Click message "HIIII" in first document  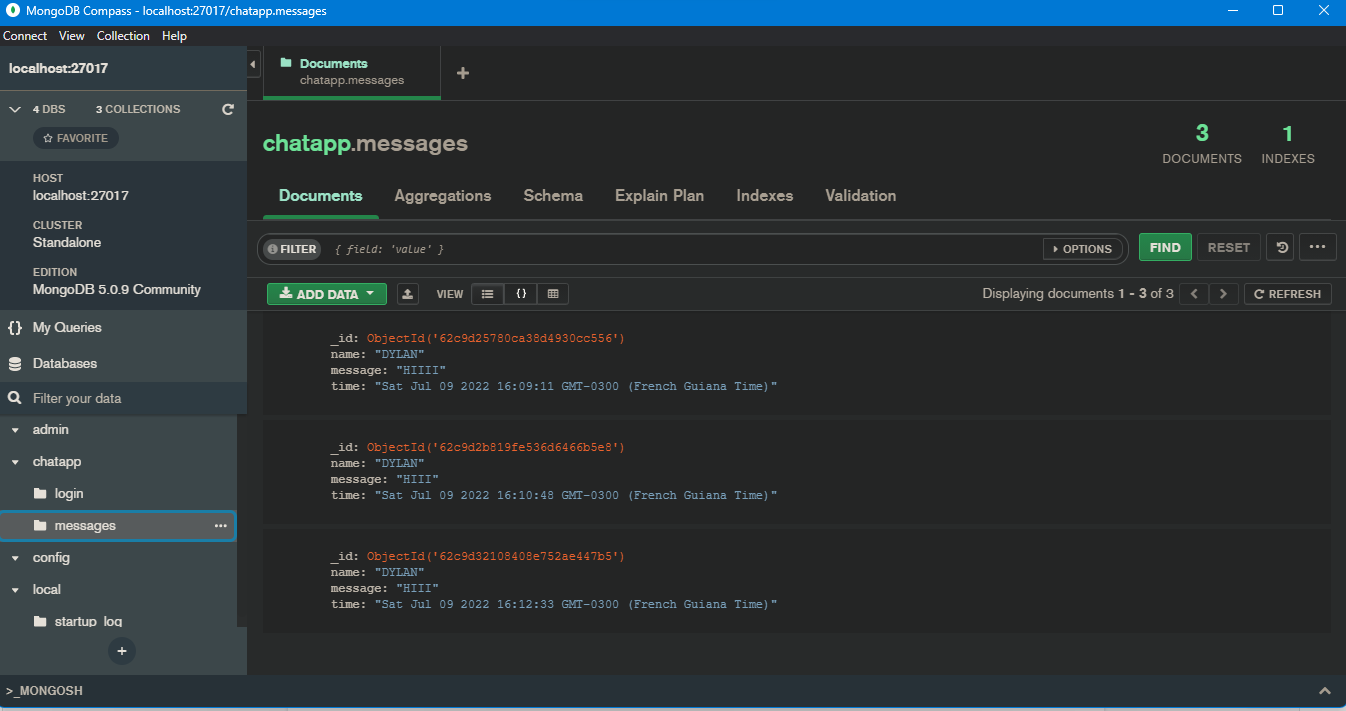(x=421, y=370)
